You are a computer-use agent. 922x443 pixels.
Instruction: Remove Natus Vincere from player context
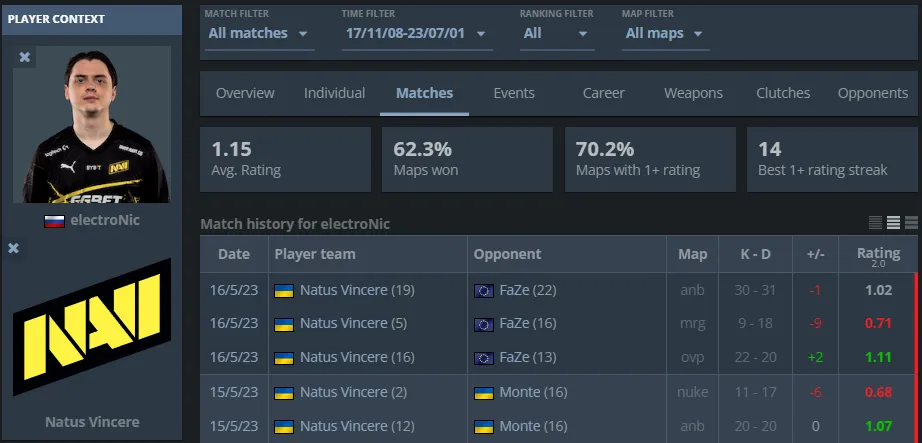[x=14, y=248]
